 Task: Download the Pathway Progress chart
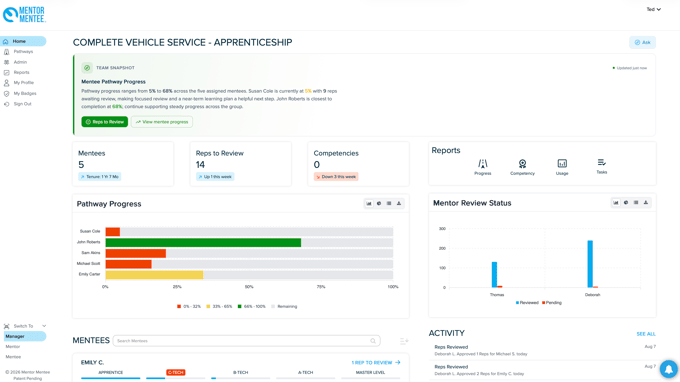pos(399,203)
